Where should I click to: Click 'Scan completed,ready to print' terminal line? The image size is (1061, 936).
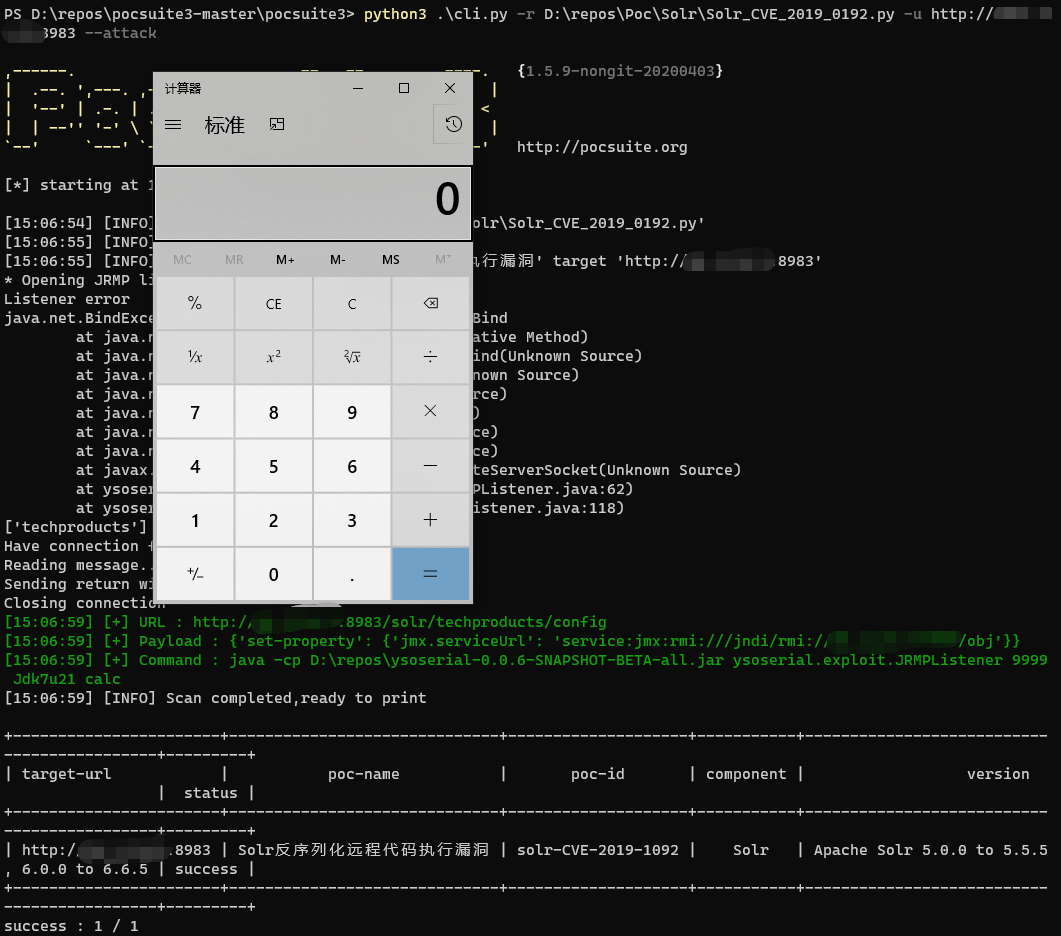(296, 698)
